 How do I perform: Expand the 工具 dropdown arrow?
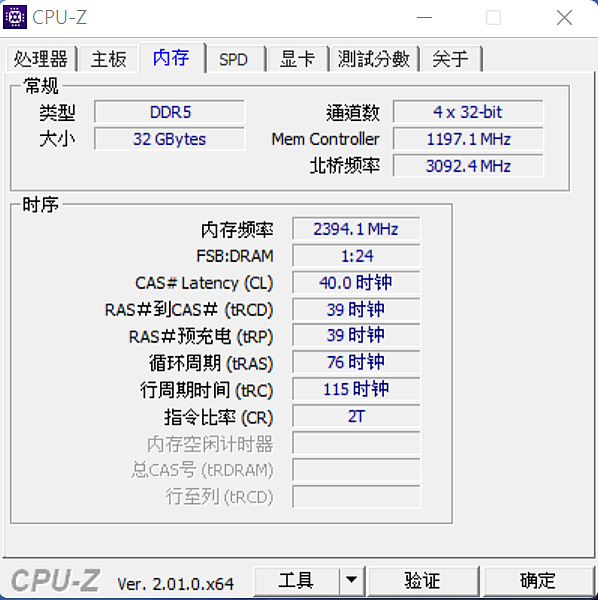pos(352,581)
